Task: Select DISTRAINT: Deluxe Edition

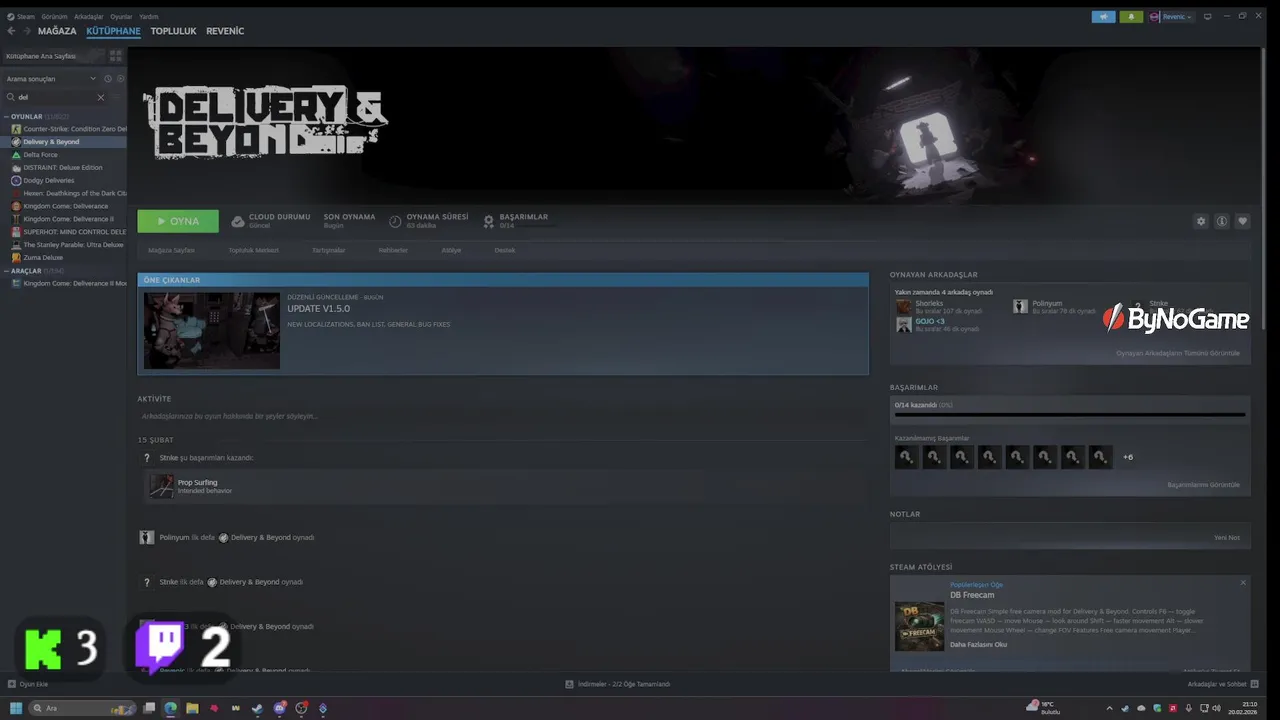Action: [x=65, y=168]
